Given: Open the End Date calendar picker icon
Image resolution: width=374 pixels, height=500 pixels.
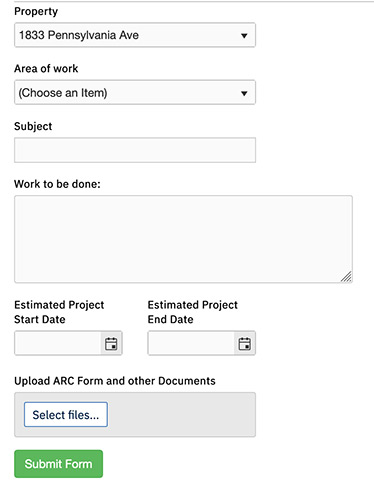Looking at the screenshot, I should 244,343.
